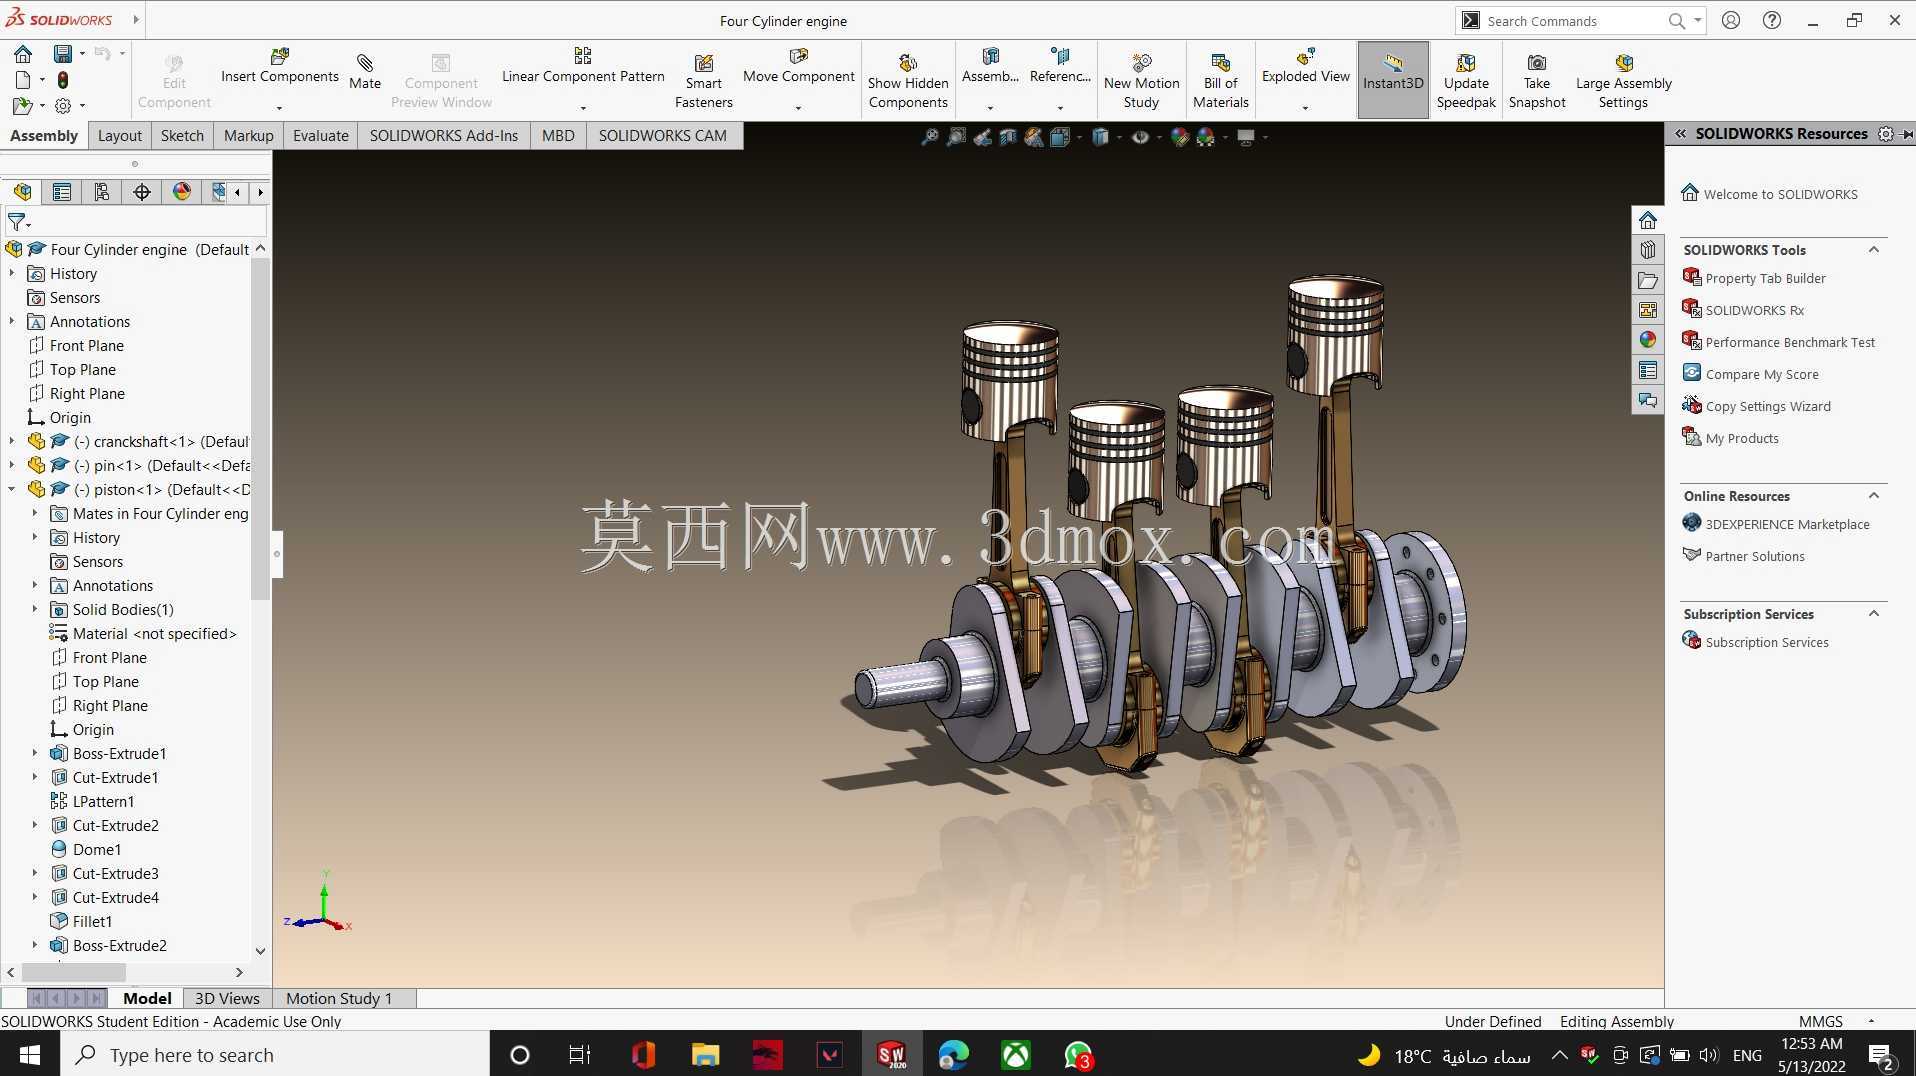1916x1076 pixels.
Task: Open the Linear Component Pattern tool
Action: 583,65
